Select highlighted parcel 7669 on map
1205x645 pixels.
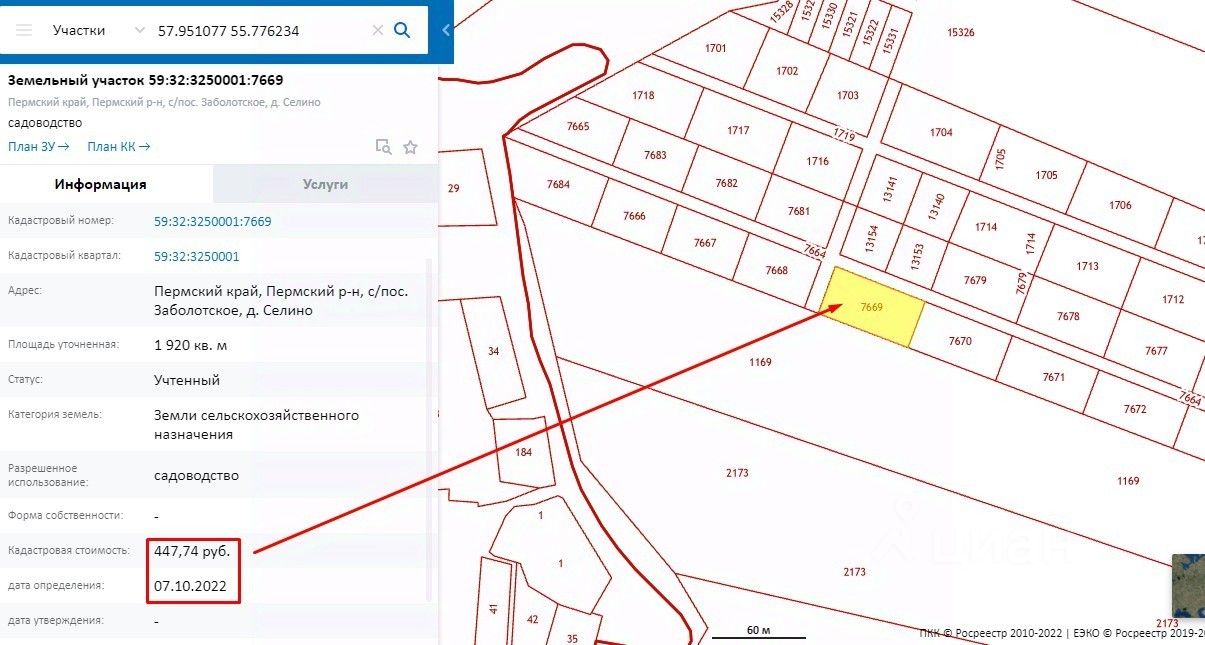pos(871,307)
